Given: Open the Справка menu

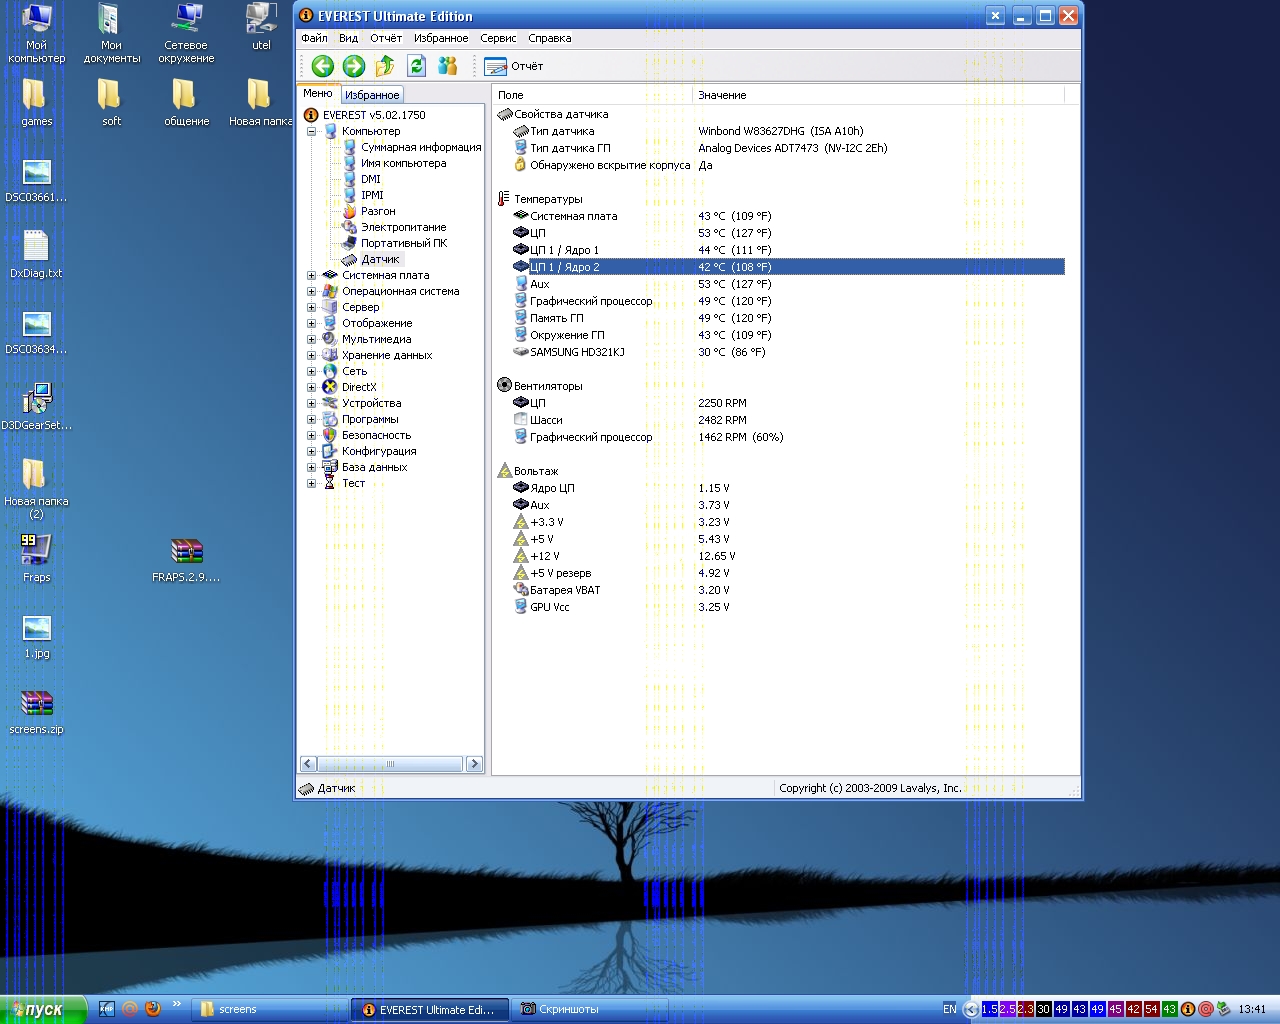Looking at the screenshot, I should 550,38.
